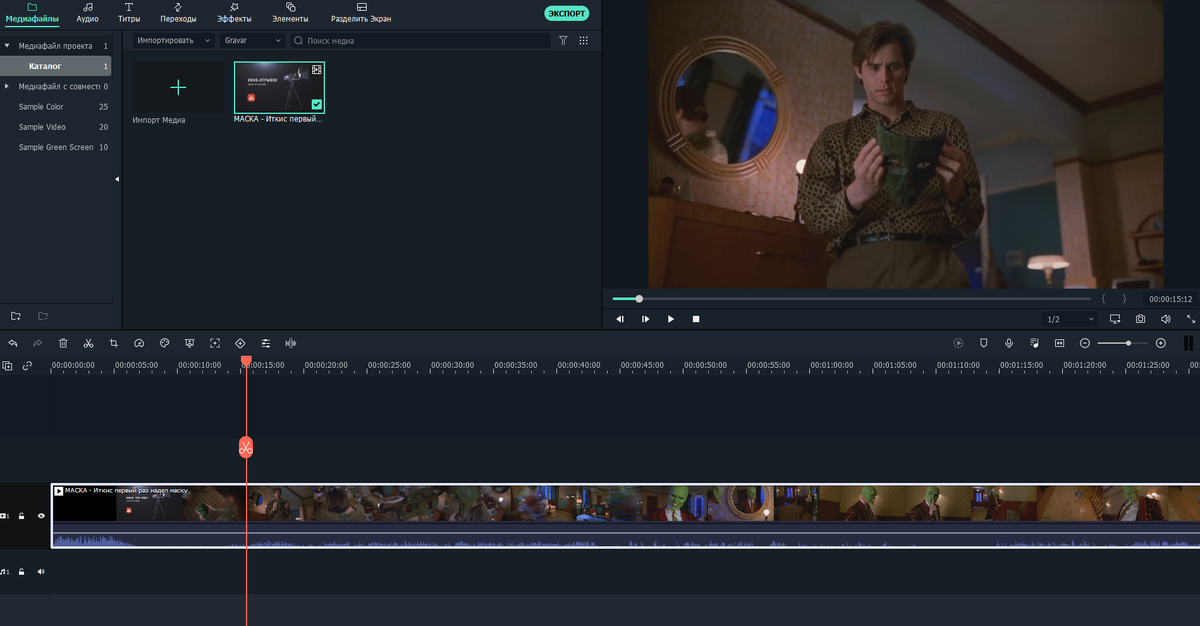Viewport: 1200px width, 626px height.
Task: Select the Каталог folder
Action: pos(55,66)
